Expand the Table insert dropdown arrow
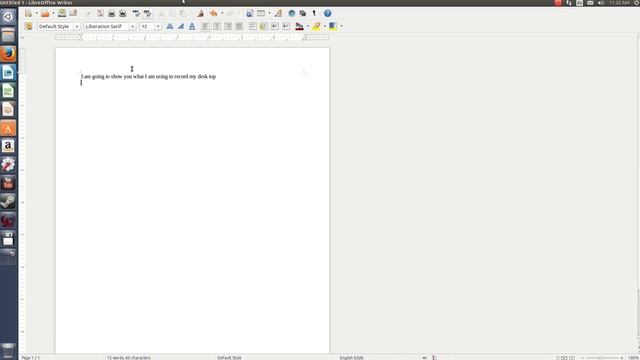The width and height of the screenshot is (640, 360). pyautogui.click(x=269, y=13)
